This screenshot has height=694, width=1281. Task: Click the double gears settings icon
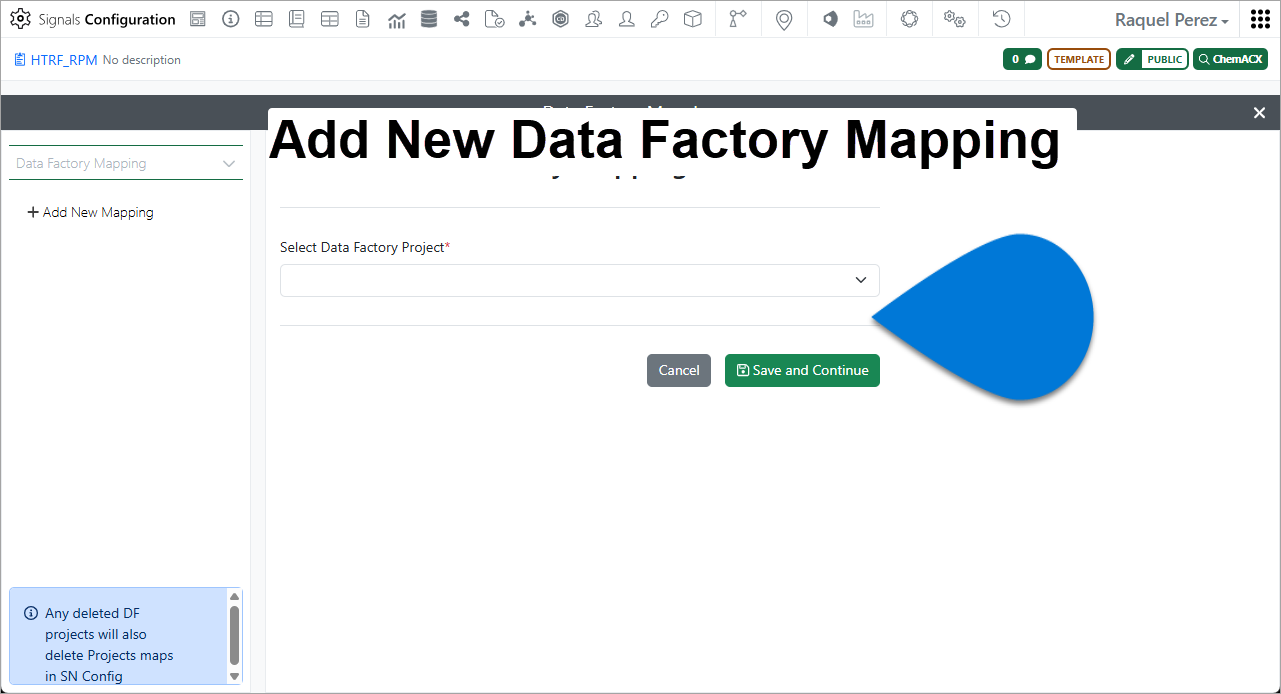(x=954, y=19)
